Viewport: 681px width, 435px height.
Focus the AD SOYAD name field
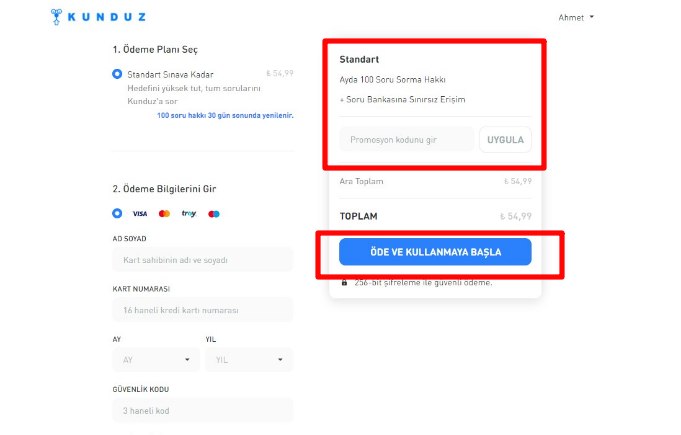203,260
